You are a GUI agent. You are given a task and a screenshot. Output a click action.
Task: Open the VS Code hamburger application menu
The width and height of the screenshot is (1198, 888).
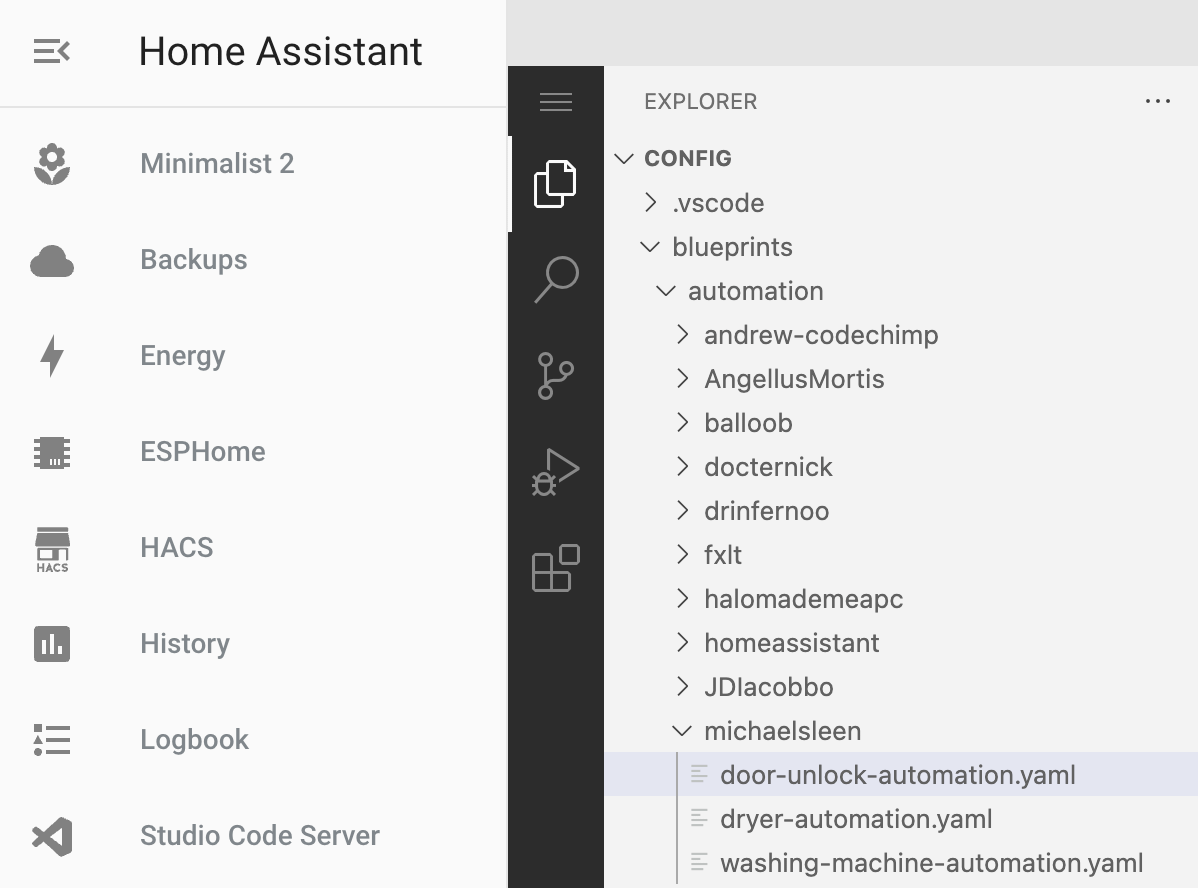555,102
